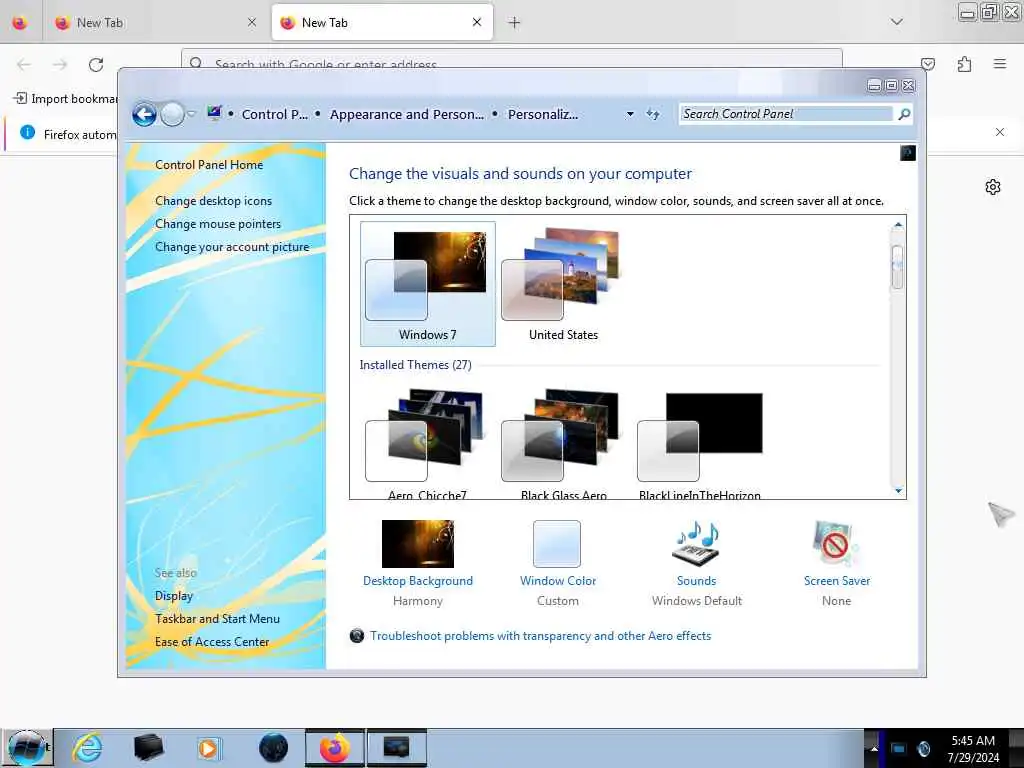
Task: Open the help icon at top right of Personalization
Action: pyautogui.click(x=908, y=153)
